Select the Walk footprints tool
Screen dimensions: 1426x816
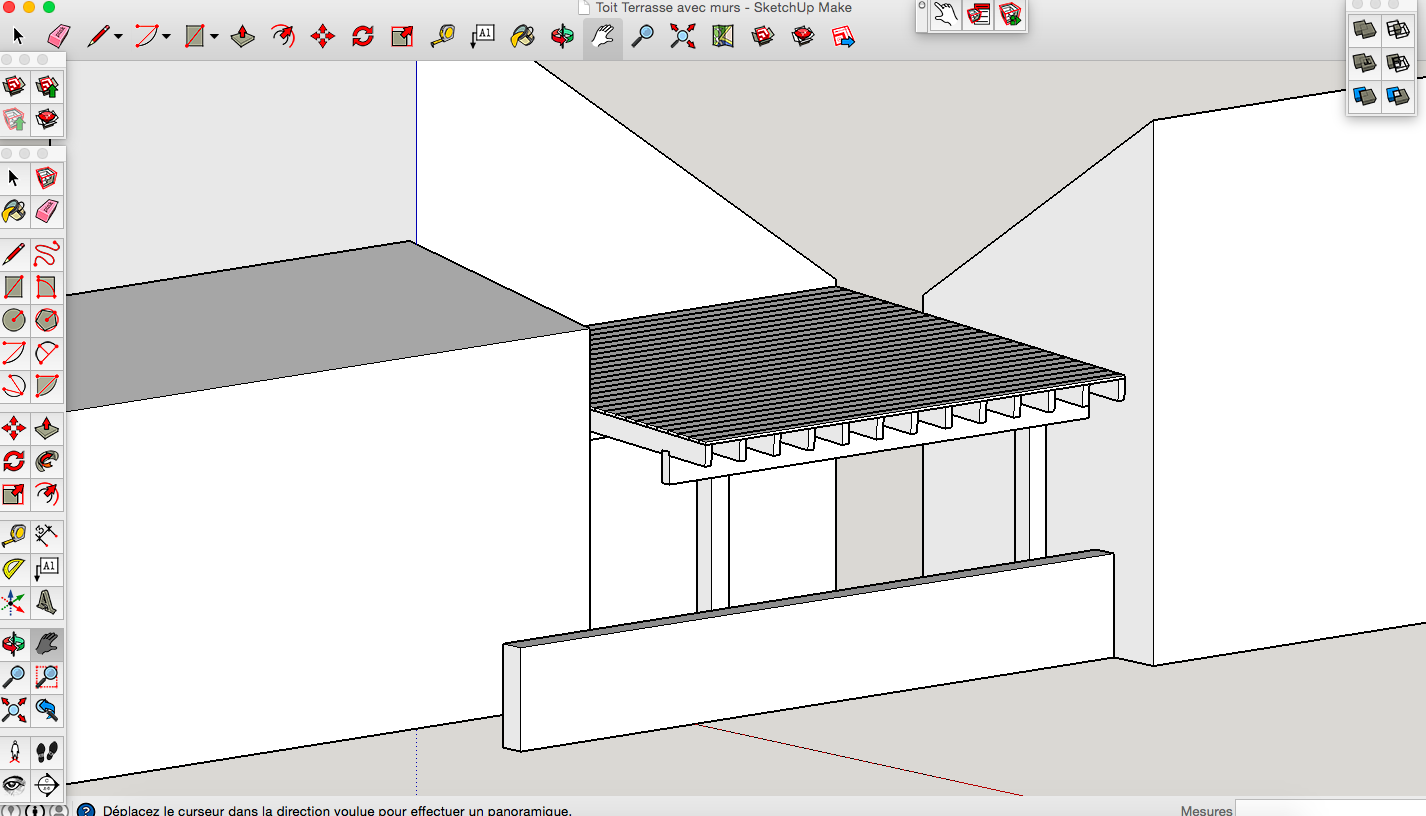tap(47, 751)
